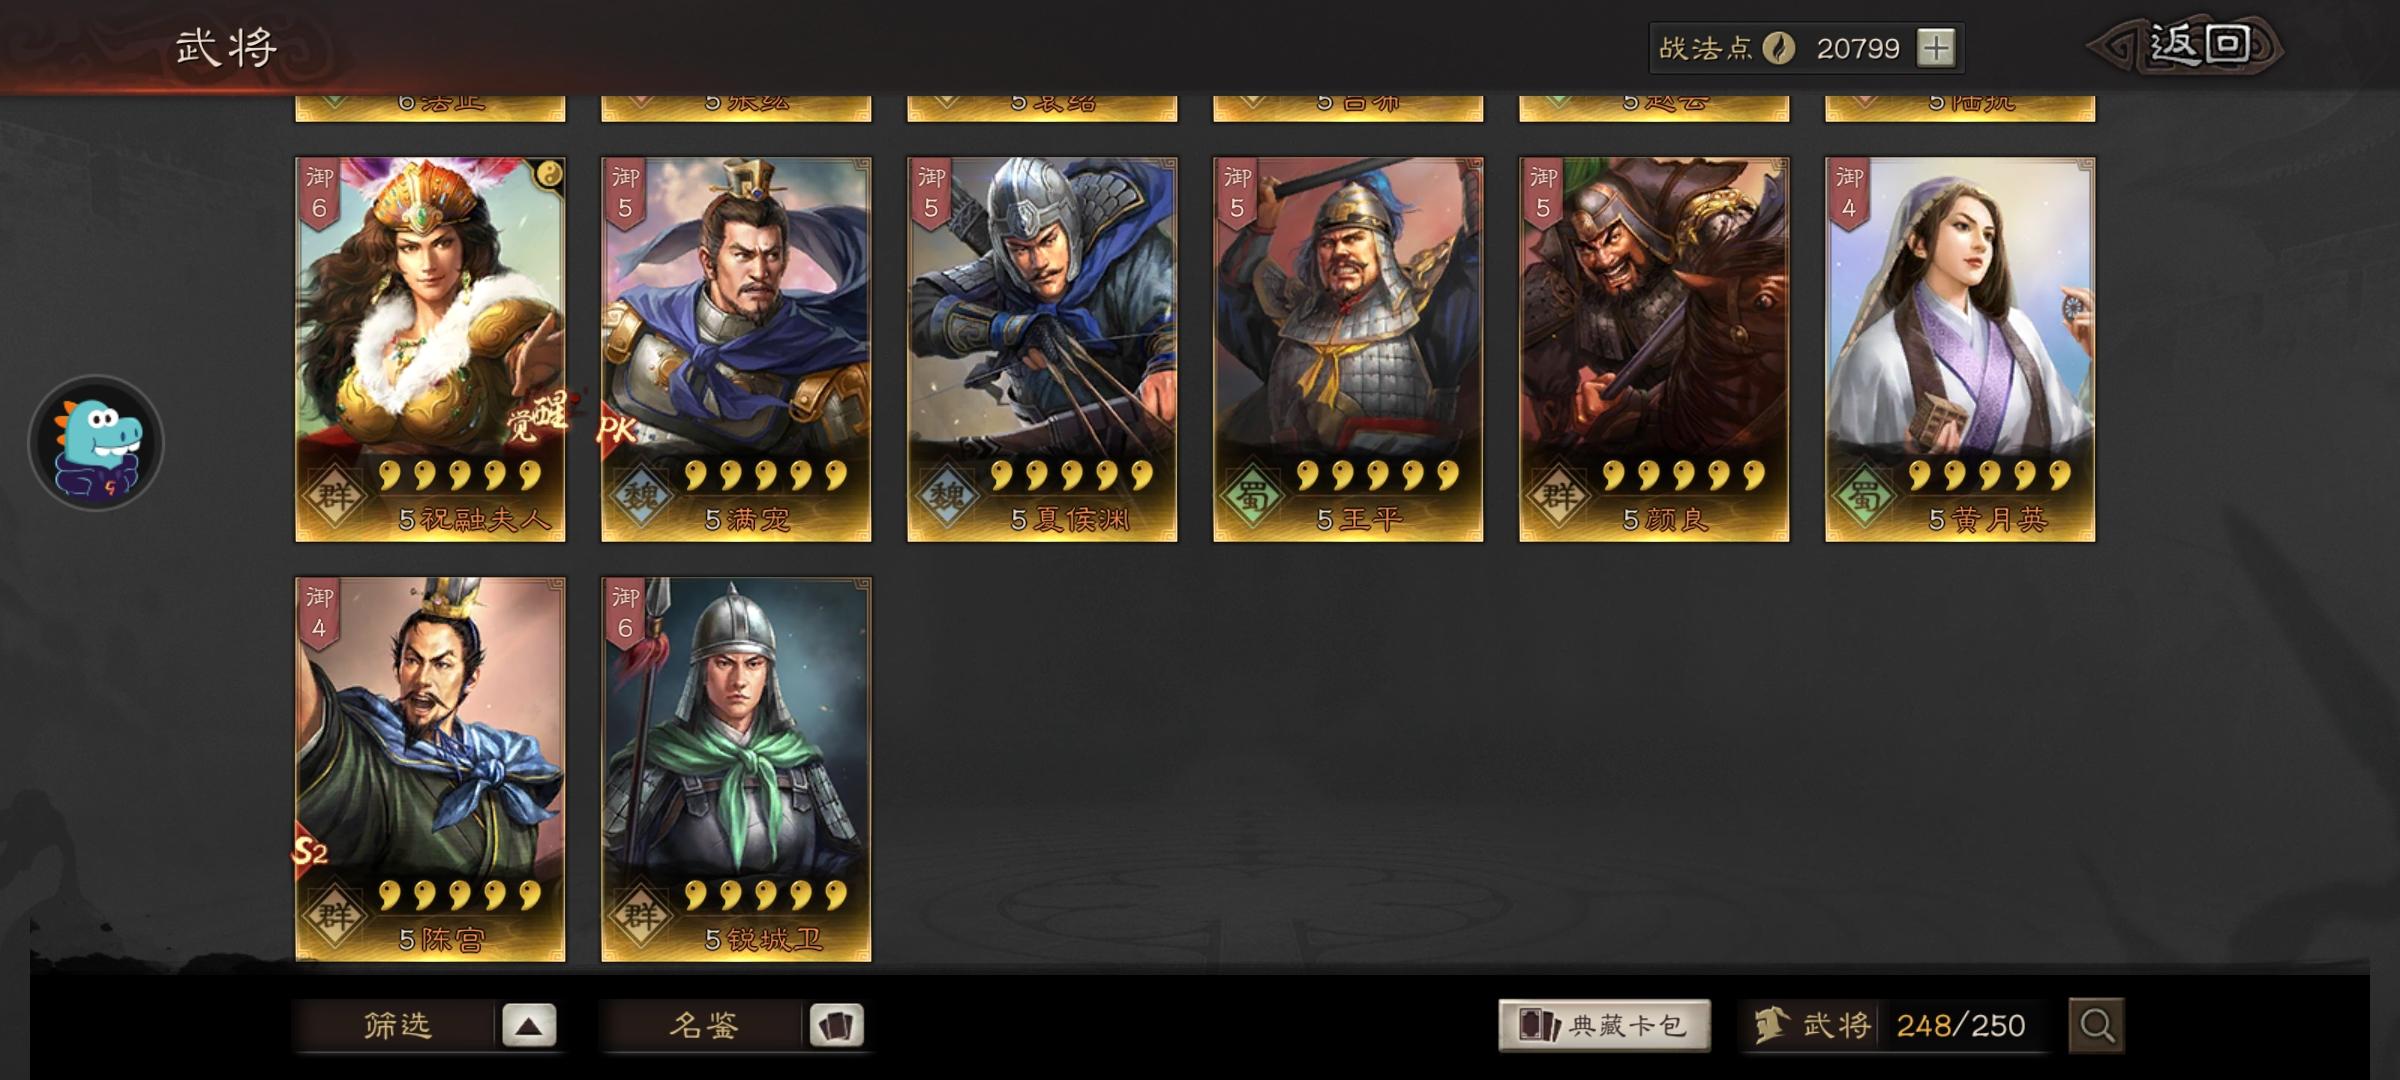Viewport: 2400px width, 1080px height.
Task: Tap the plus icon beside 战法点
Action: (1936, 48)
